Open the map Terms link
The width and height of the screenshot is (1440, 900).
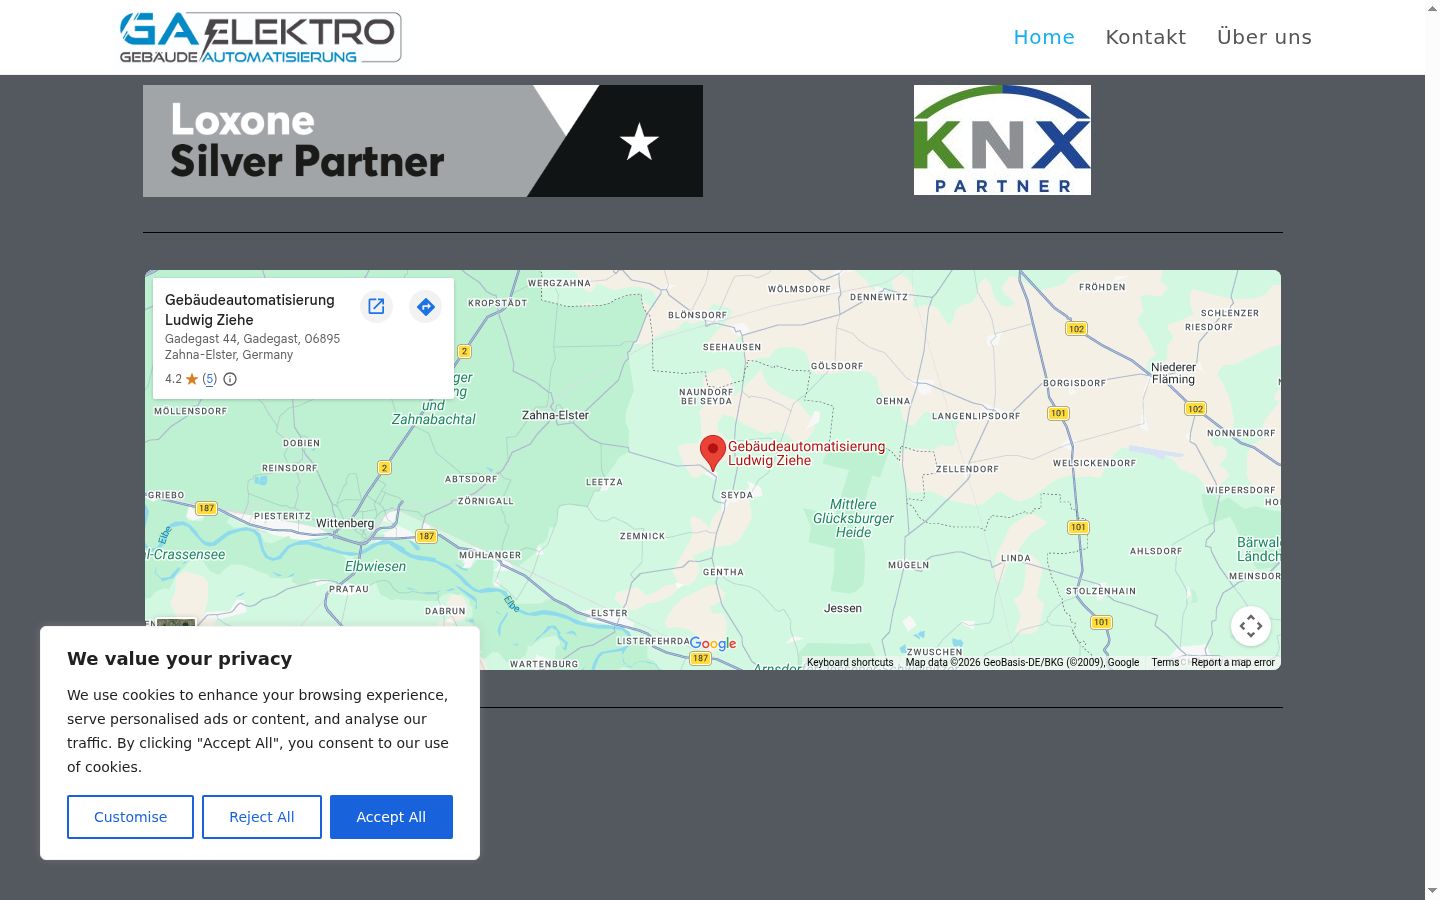coord(1165,662)
